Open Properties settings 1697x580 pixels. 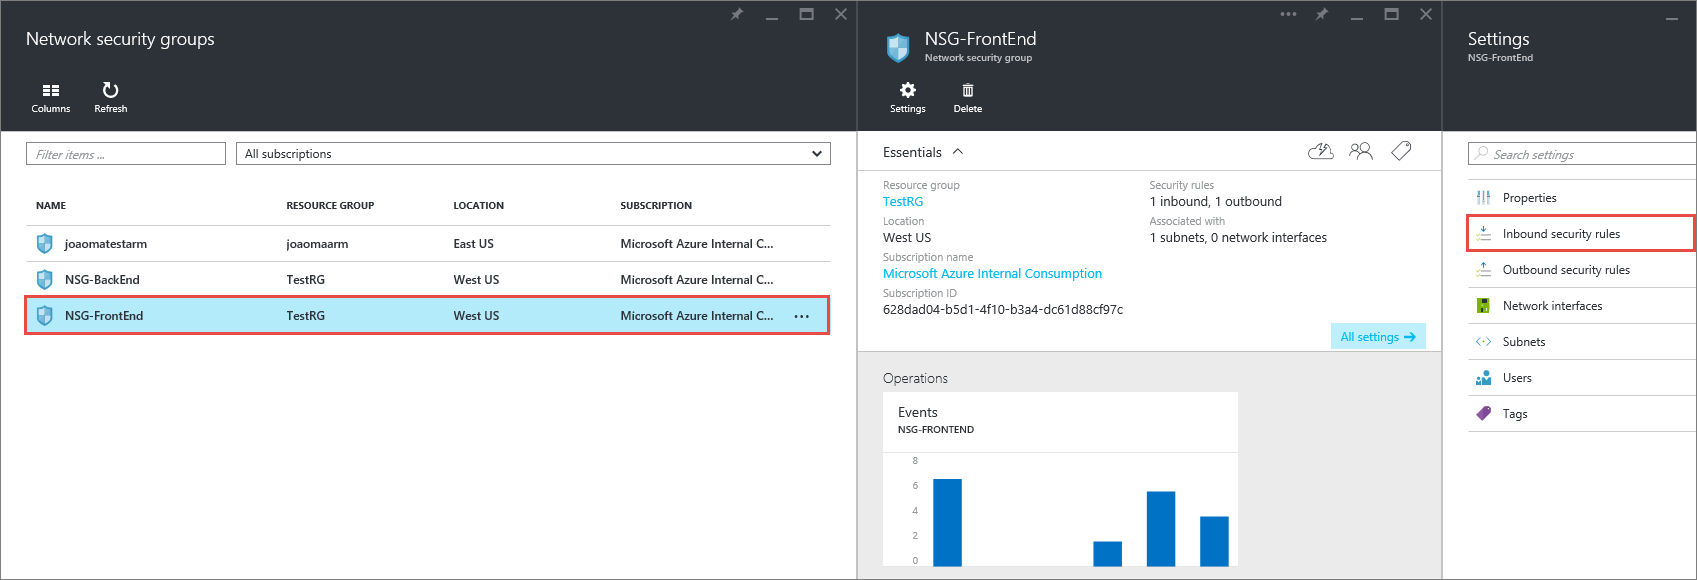coord(1582,197)
